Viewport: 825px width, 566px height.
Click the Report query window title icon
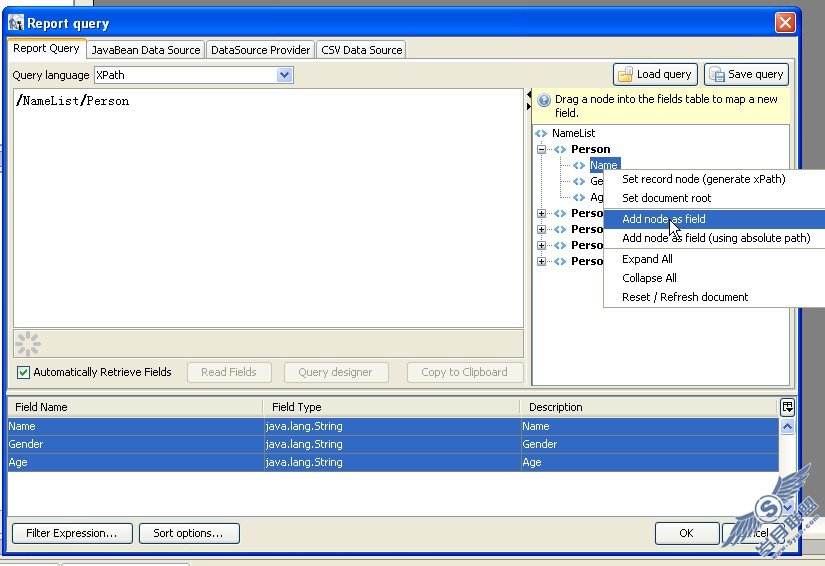click(x=16, y=23)
